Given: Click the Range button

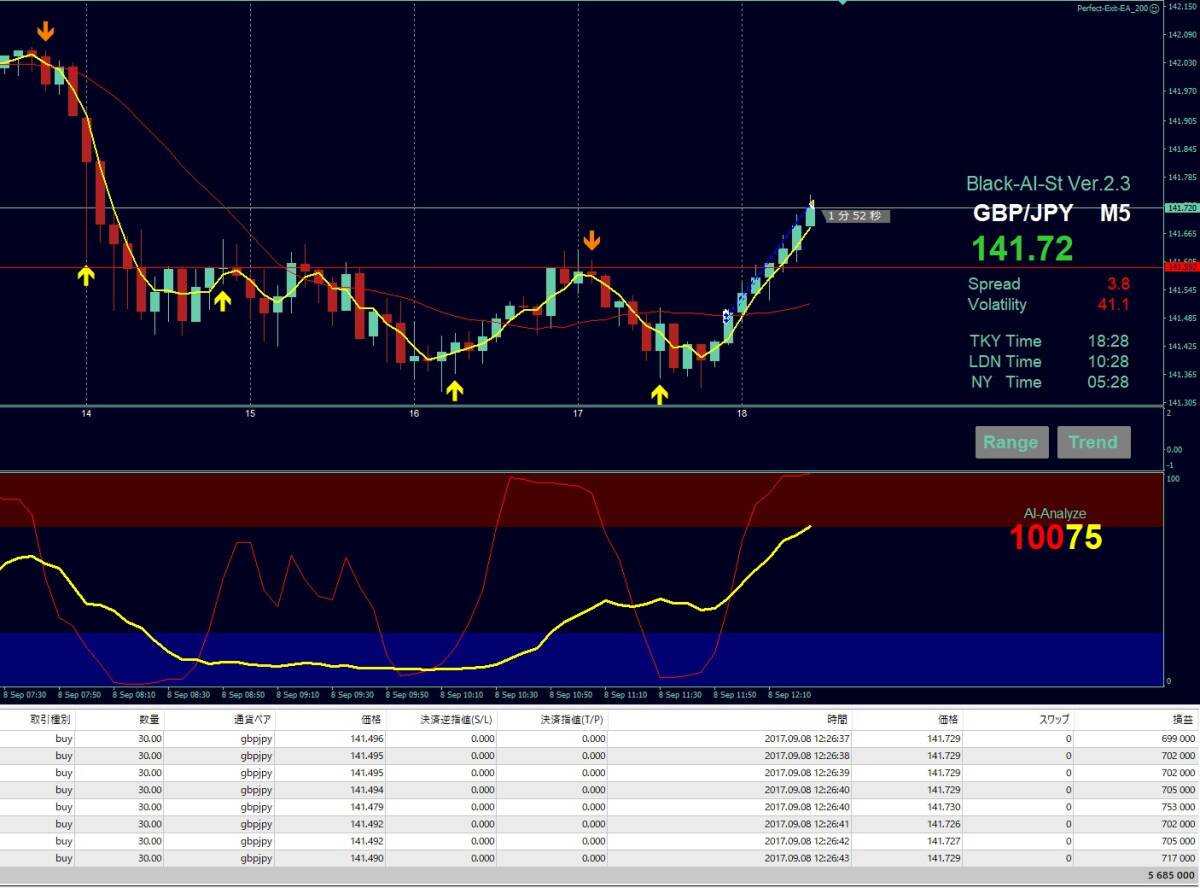Looking at the screenshot, I should pos(1011,442).
